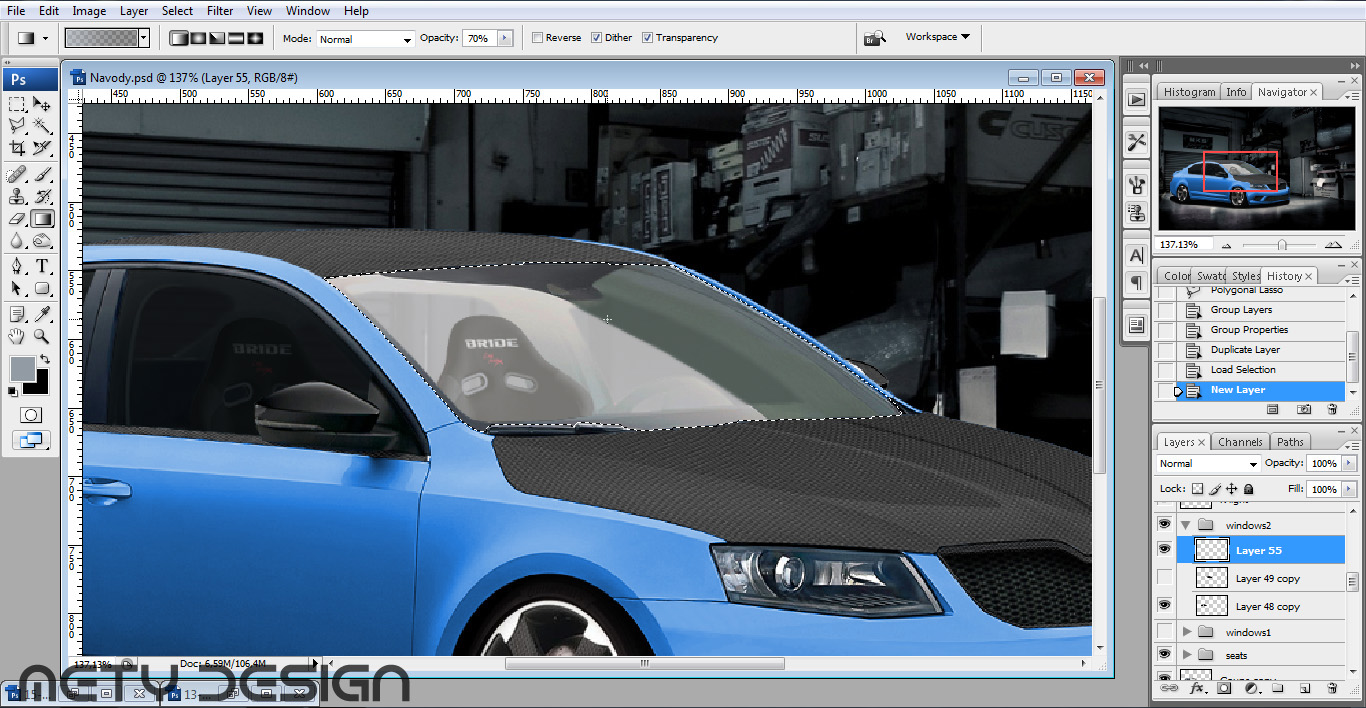Choose the Eyedropper tool
Screen dimensions: 1366x708
42,315
